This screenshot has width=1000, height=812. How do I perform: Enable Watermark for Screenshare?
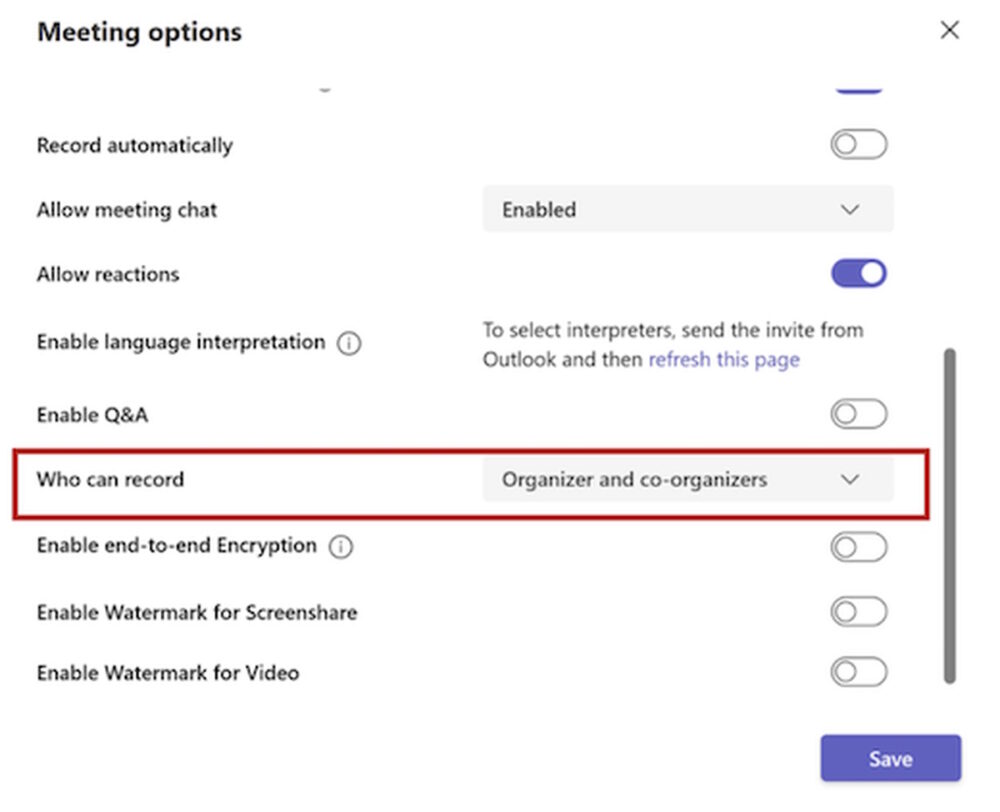858,612
